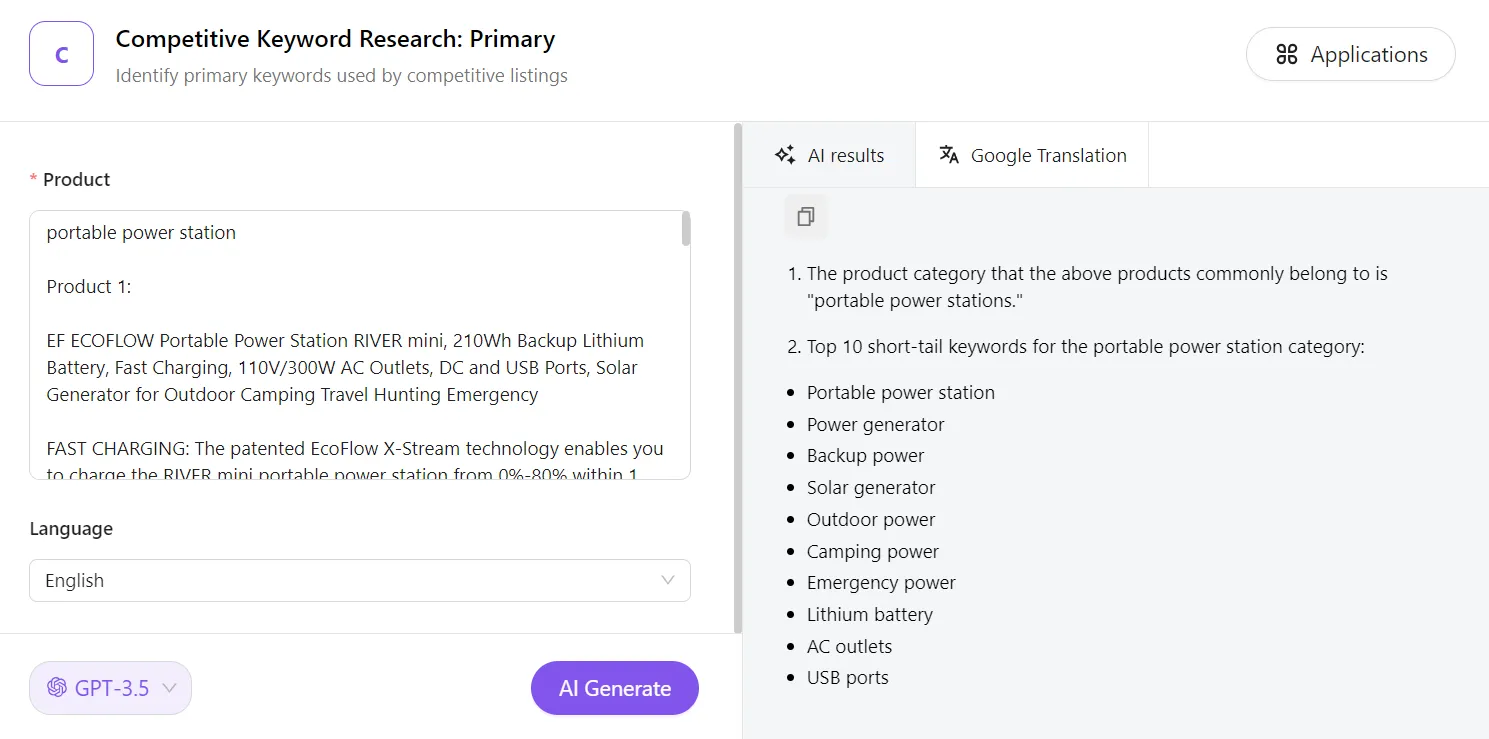Open the GPT-3.5 model label

112,688
